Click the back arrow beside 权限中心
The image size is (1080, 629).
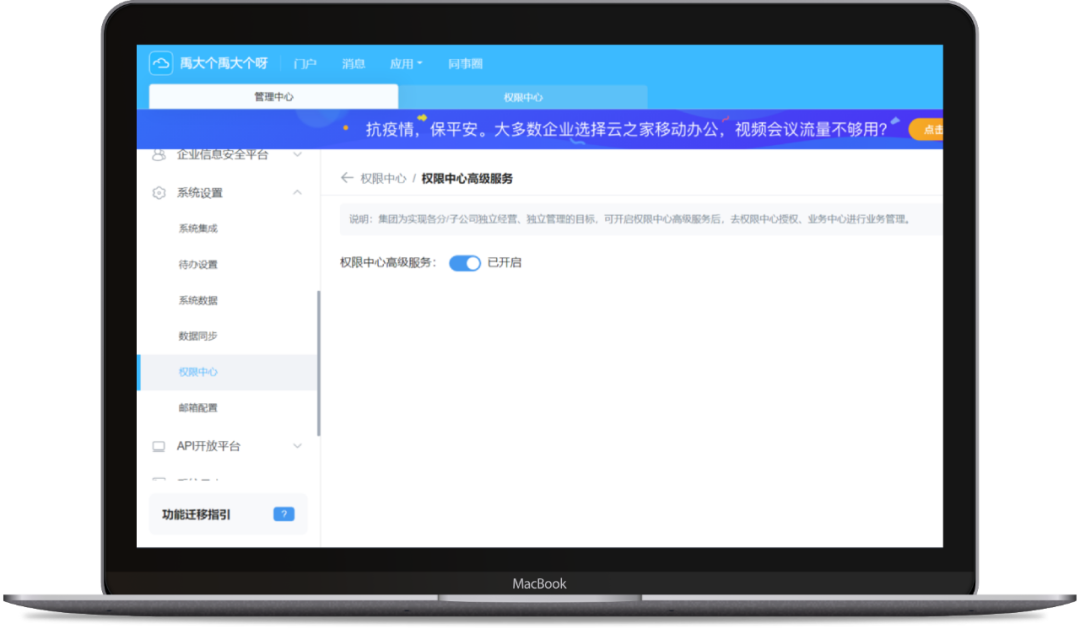pyautogui.click(x=346, y=178)
